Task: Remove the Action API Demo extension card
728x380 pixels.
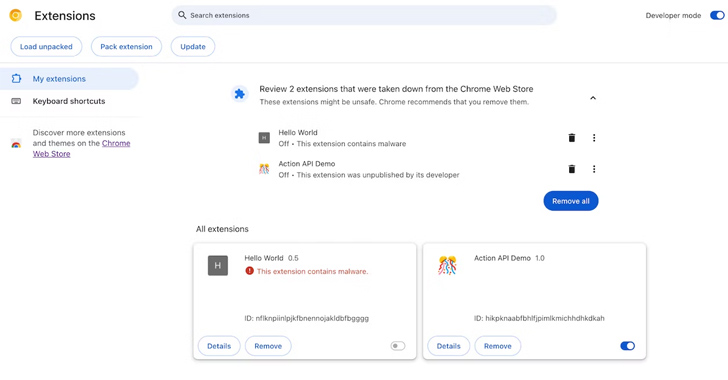Action: point(498,346)
